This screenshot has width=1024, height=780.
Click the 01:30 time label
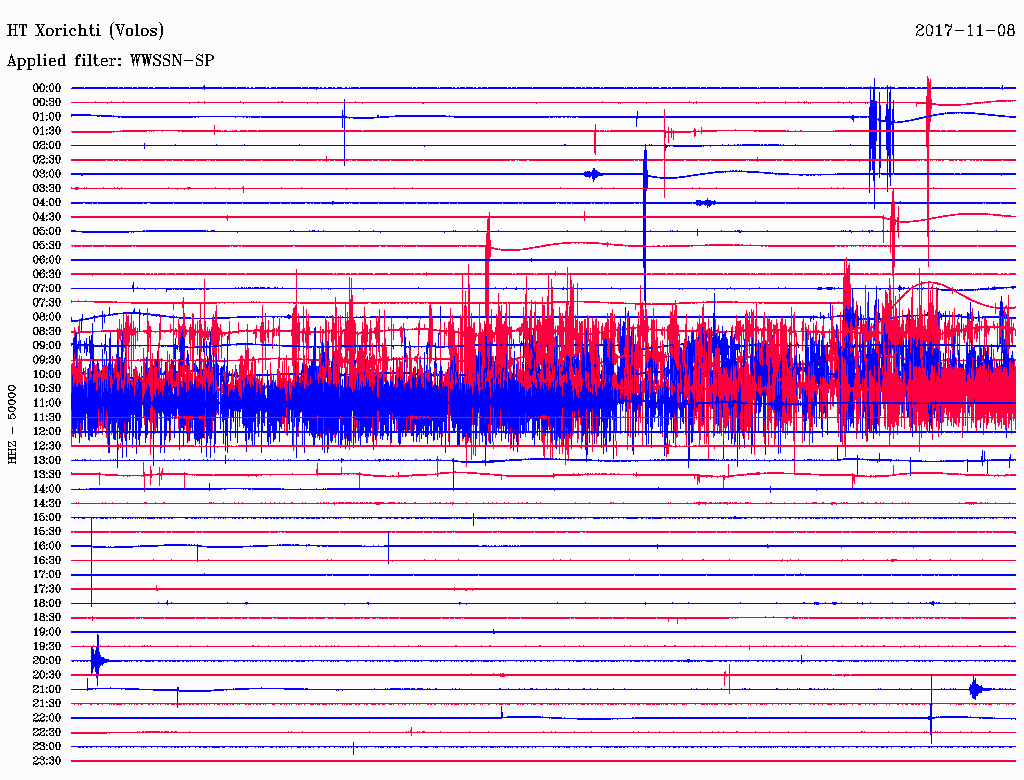coord(47,131)
